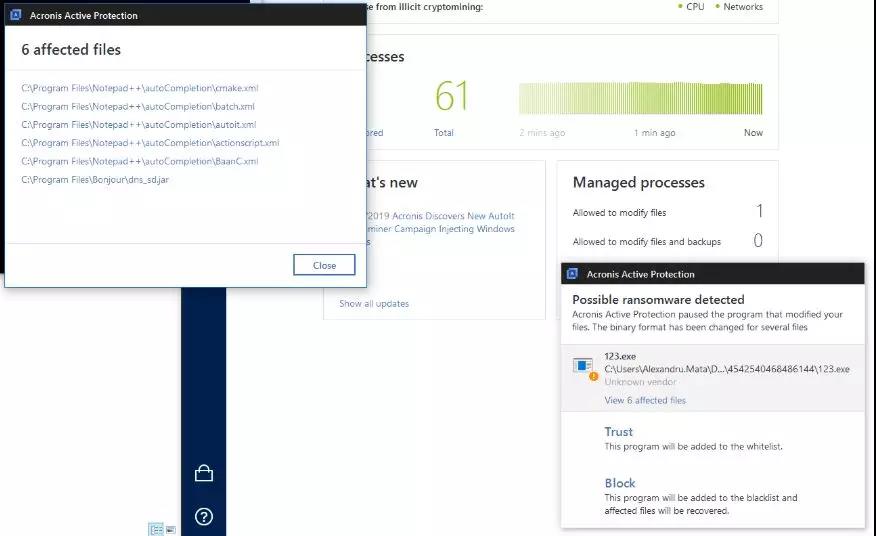Trust the 123.exe program

coord(619,432)
